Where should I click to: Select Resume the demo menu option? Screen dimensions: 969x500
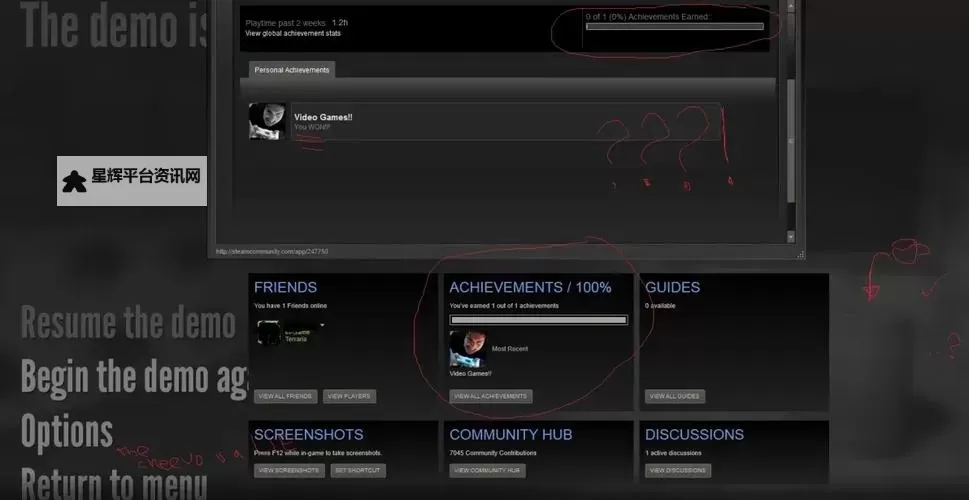128,324
